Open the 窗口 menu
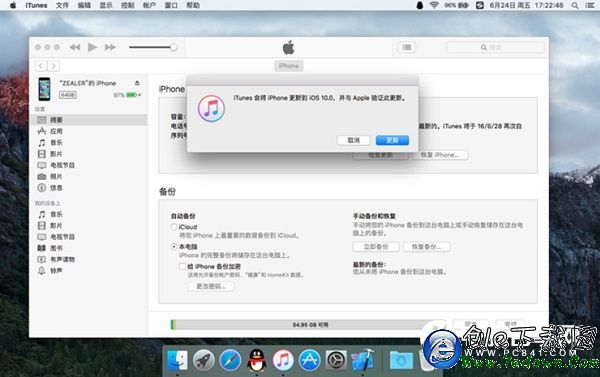 pos(171,5)
